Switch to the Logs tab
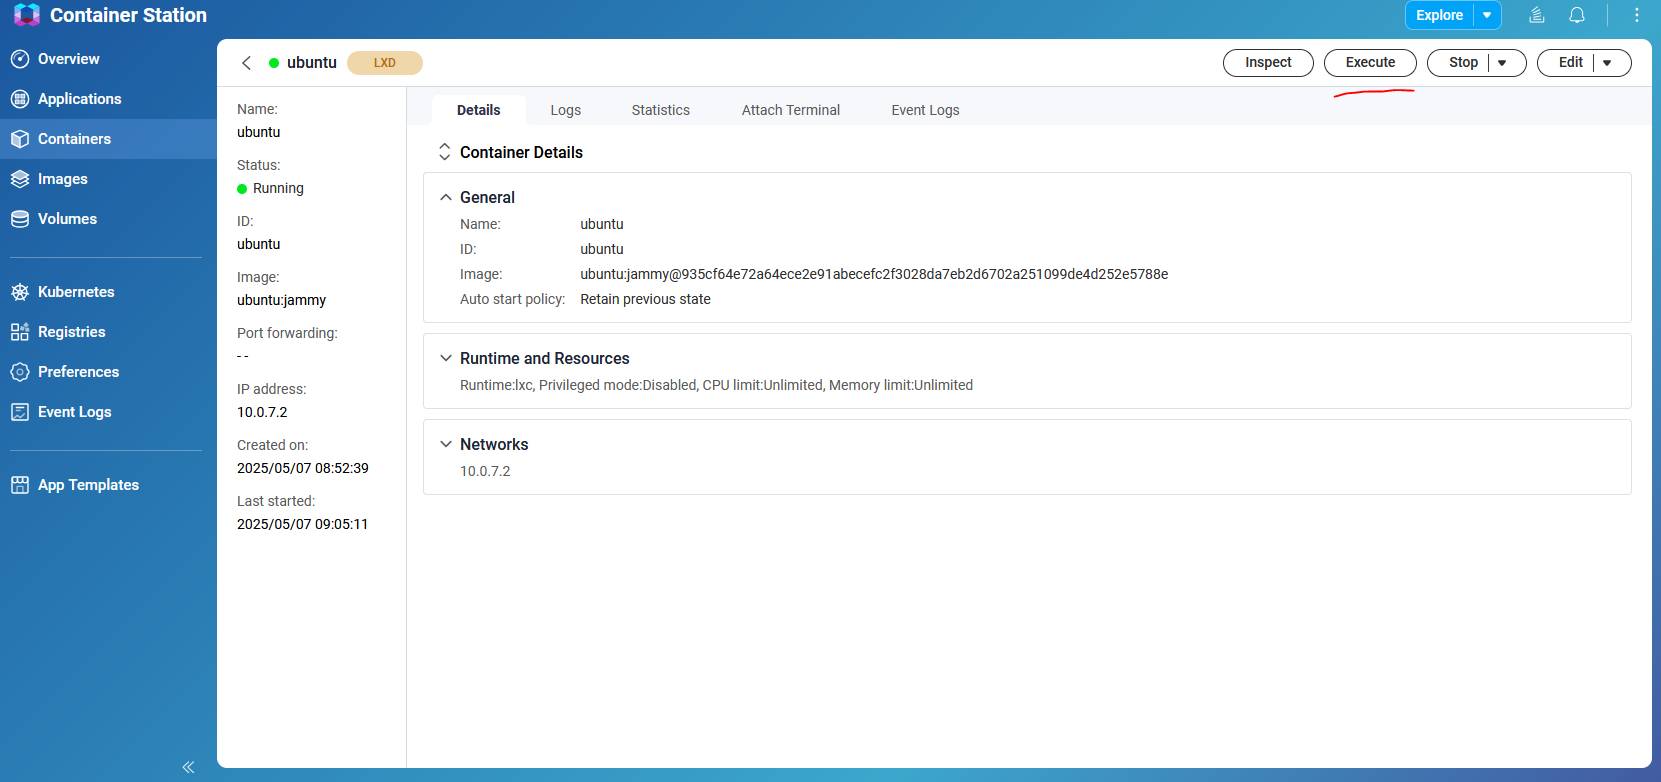 (x=566, y=110)
